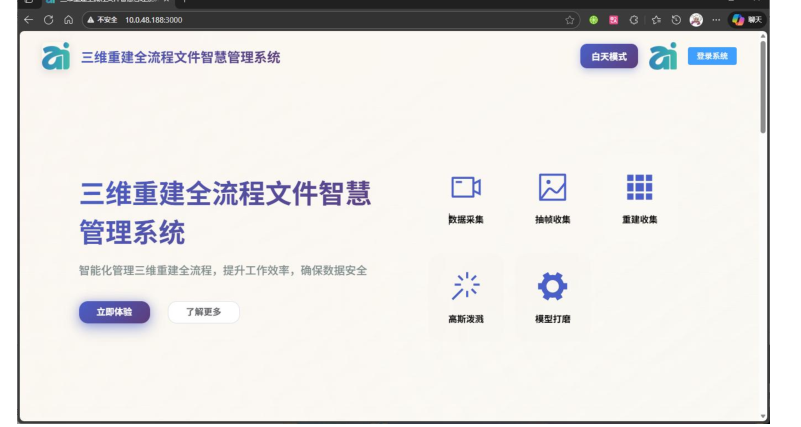Click the AI logo at top left
The height and width of the screenshot is (427, 801).
click(x=56, y=57)
